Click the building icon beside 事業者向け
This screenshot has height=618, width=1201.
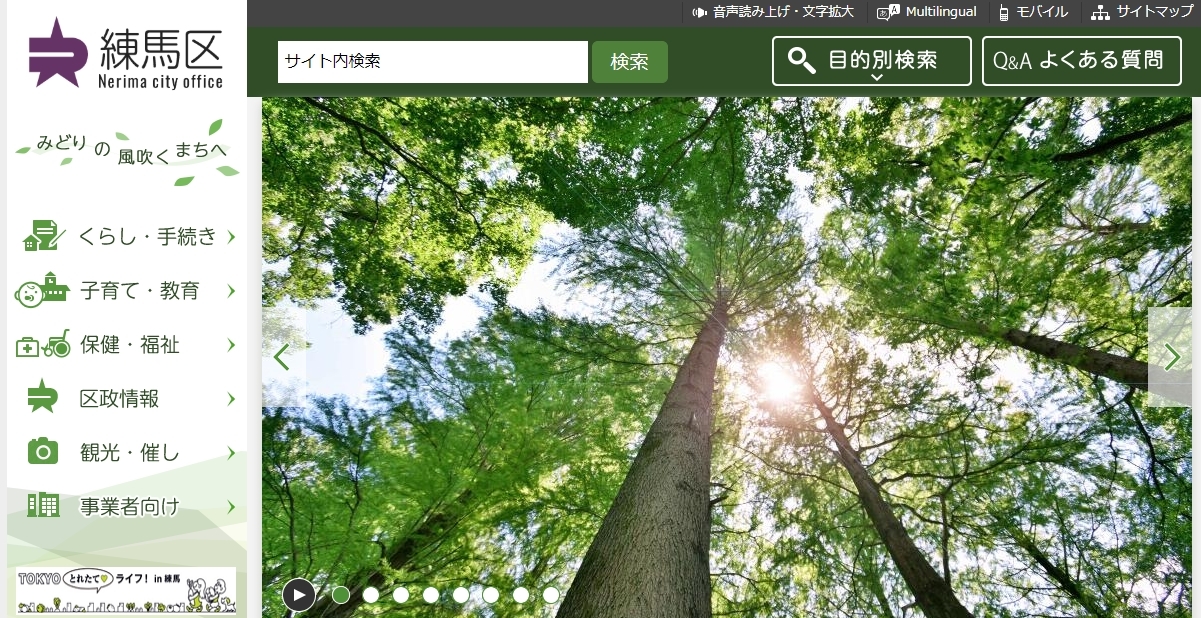click(x=43, y=505)
